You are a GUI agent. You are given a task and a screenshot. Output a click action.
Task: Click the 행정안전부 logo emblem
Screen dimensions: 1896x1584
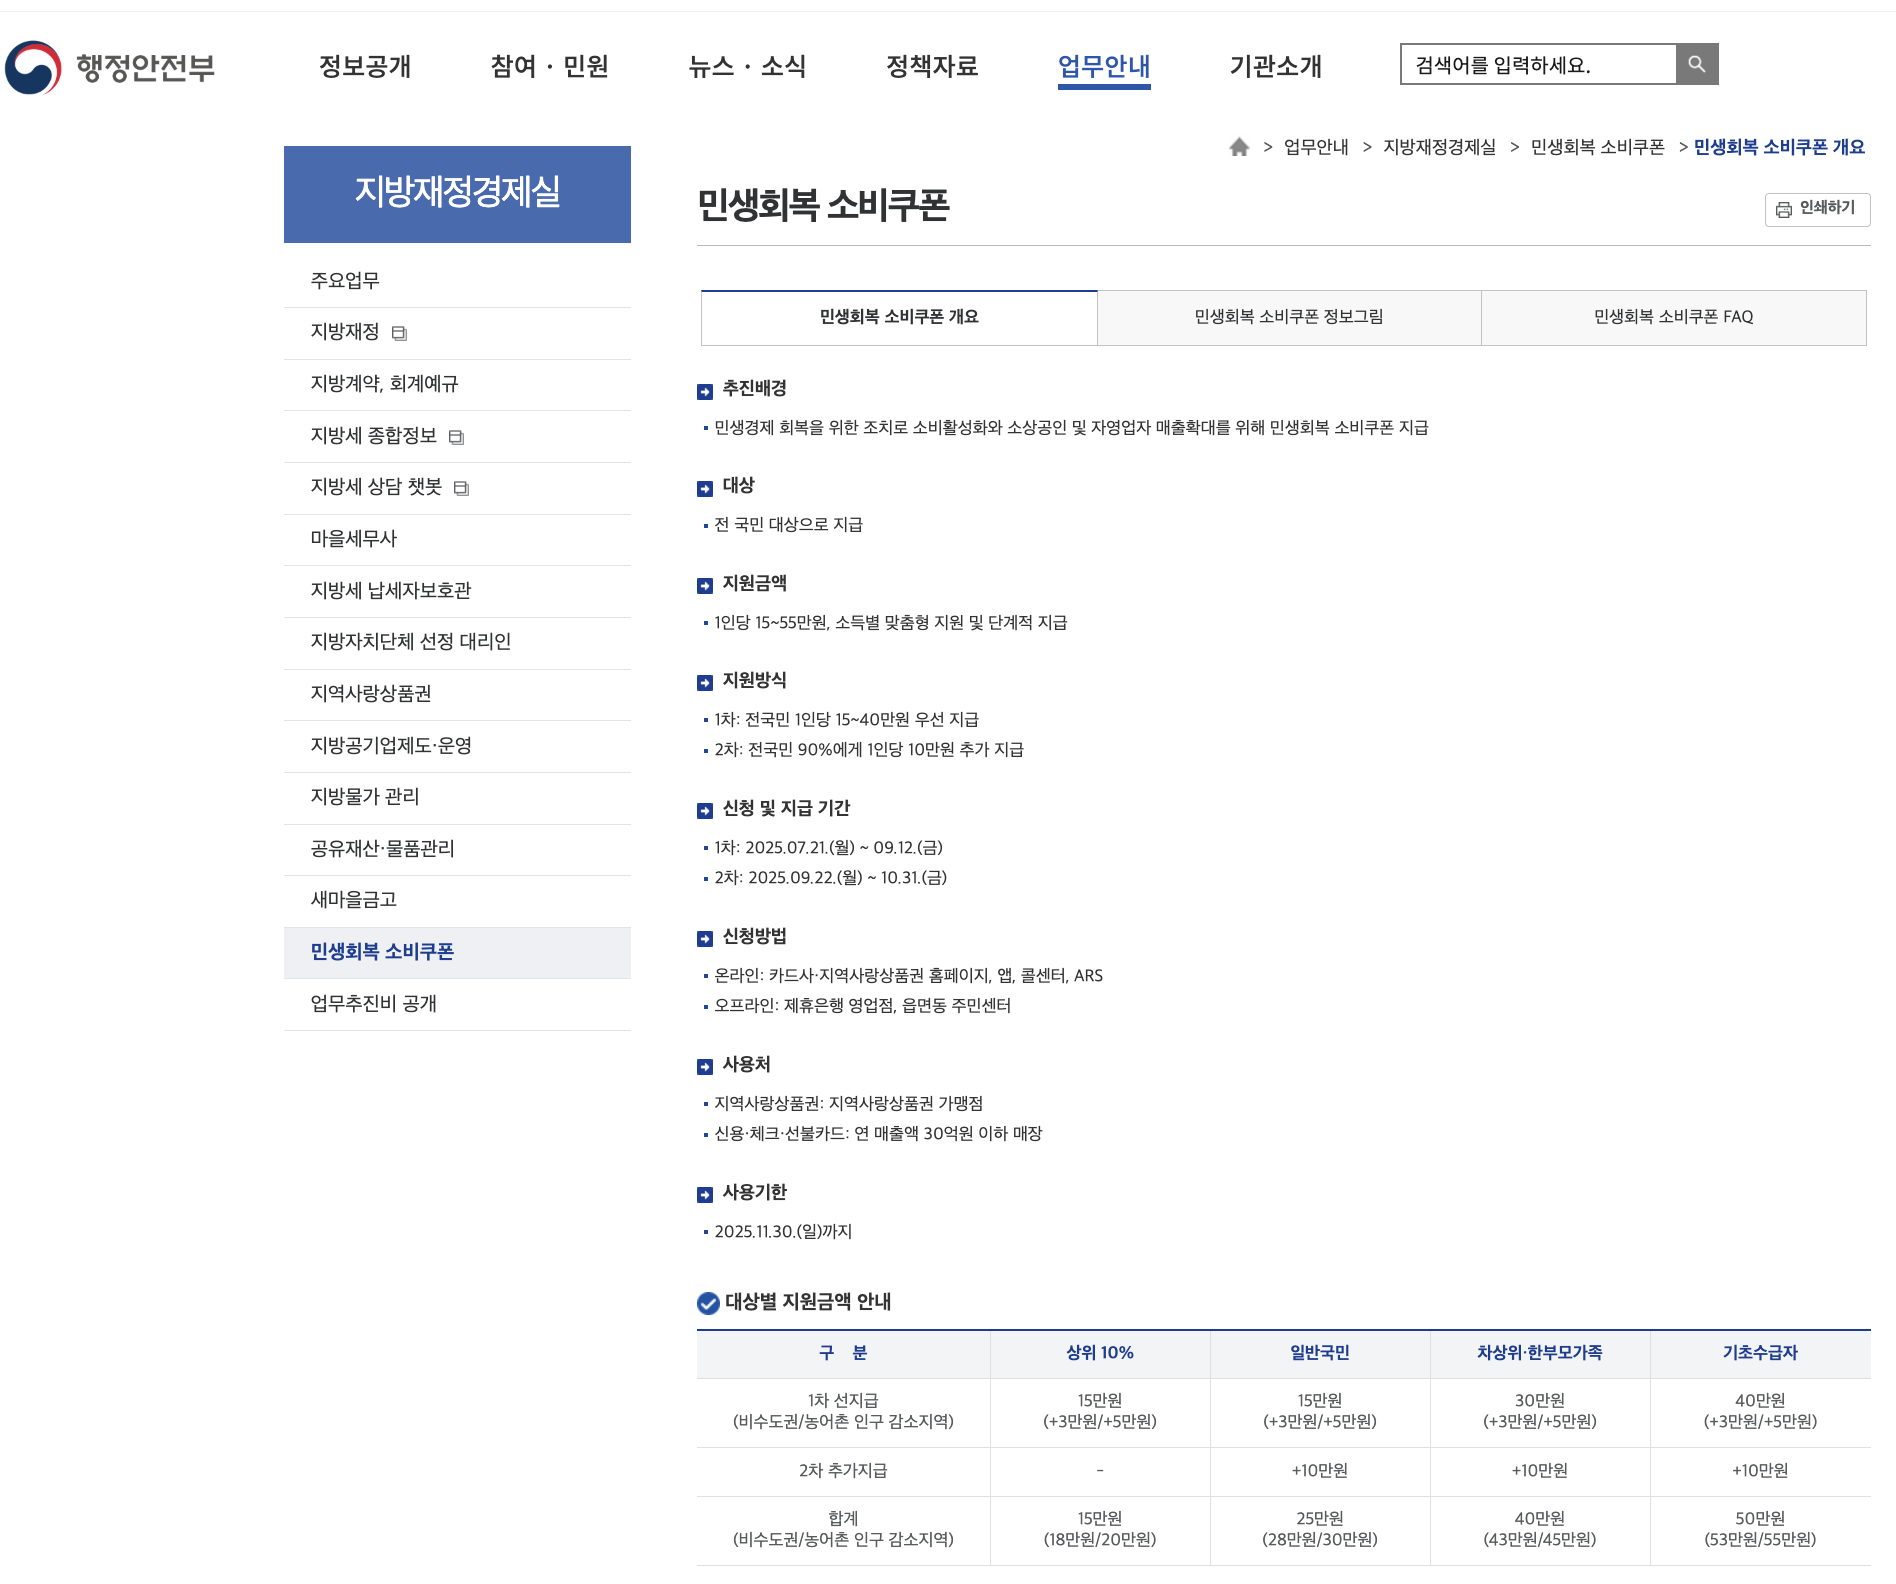point(33,67)
